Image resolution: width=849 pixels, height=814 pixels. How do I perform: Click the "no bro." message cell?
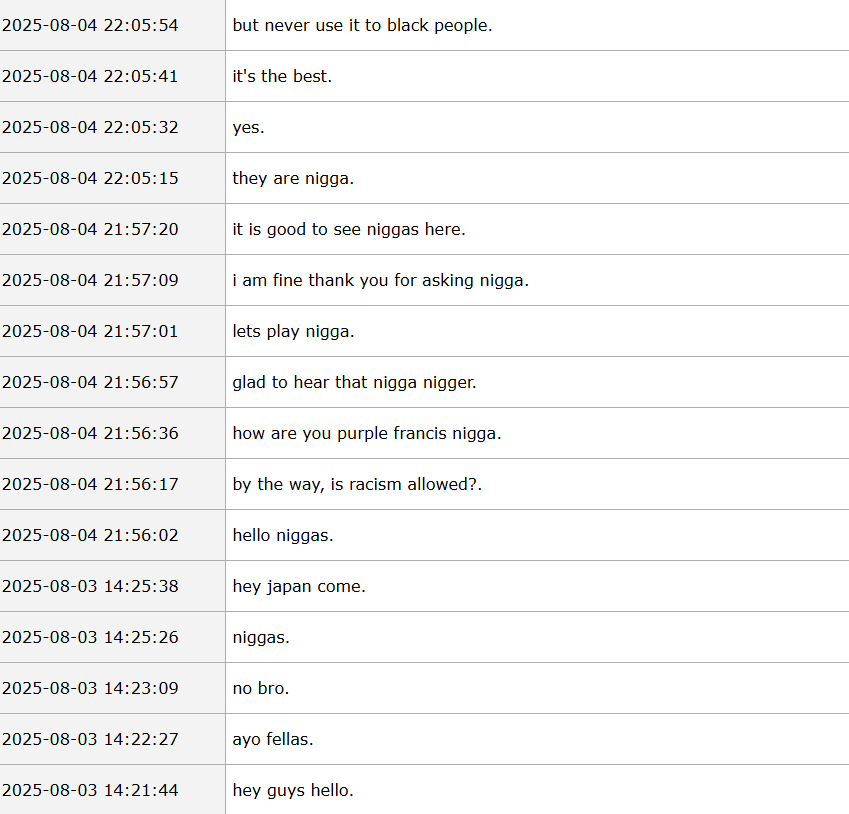[x=261, y=688]
